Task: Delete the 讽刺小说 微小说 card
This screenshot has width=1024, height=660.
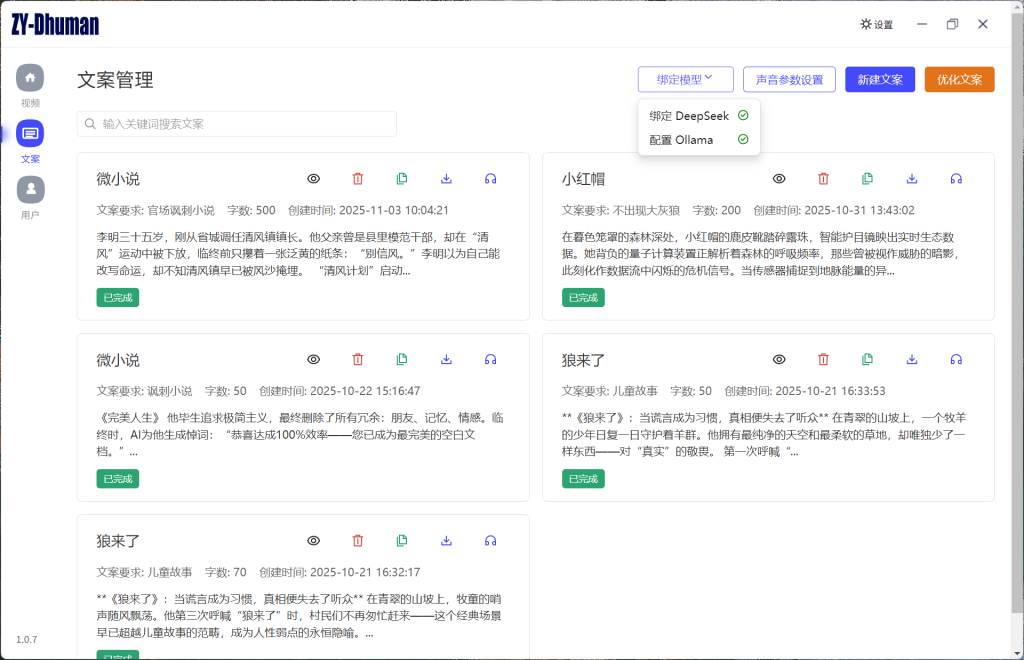Action: point(358,360)
